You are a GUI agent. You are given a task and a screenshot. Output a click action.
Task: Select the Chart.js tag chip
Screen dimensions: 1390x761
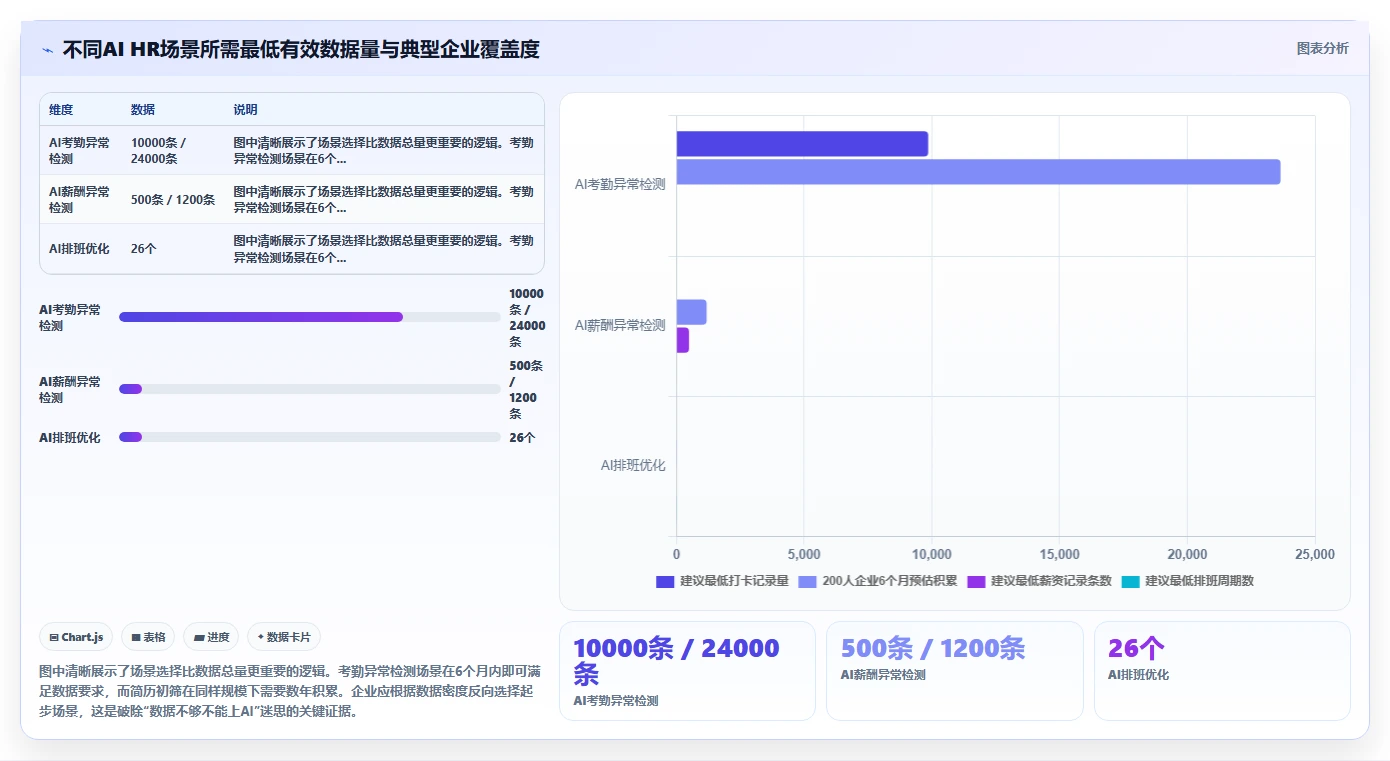click(x=76, y=637)
